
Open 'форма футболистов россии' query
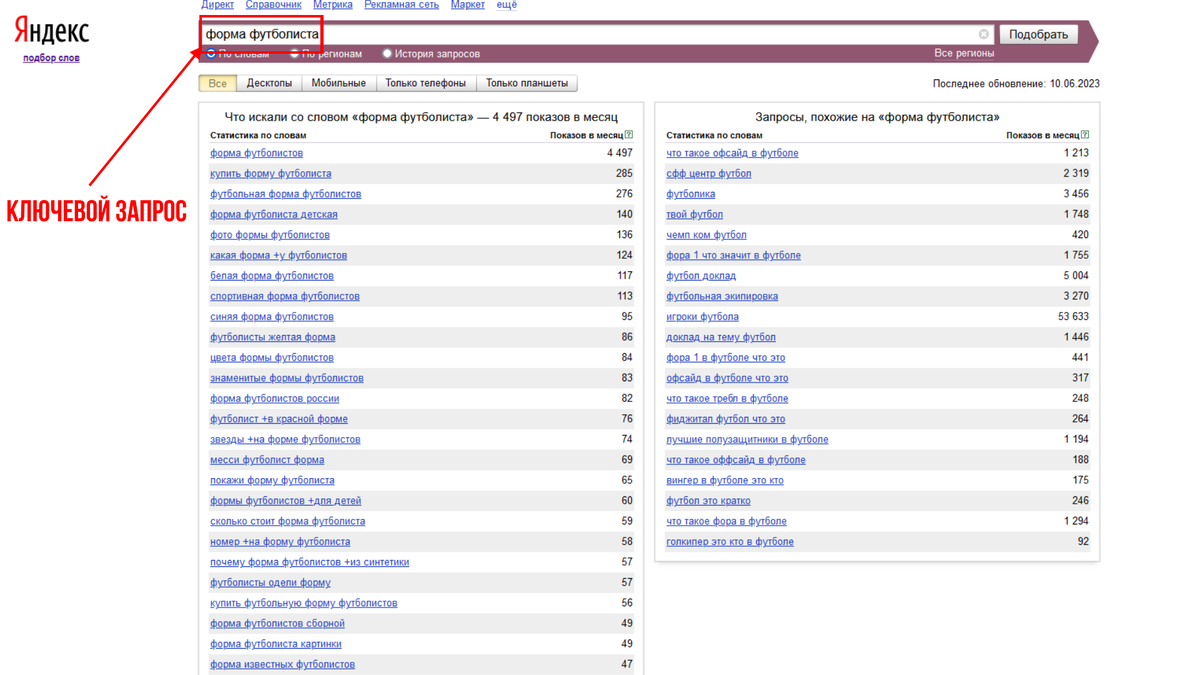tap(274, 398)
